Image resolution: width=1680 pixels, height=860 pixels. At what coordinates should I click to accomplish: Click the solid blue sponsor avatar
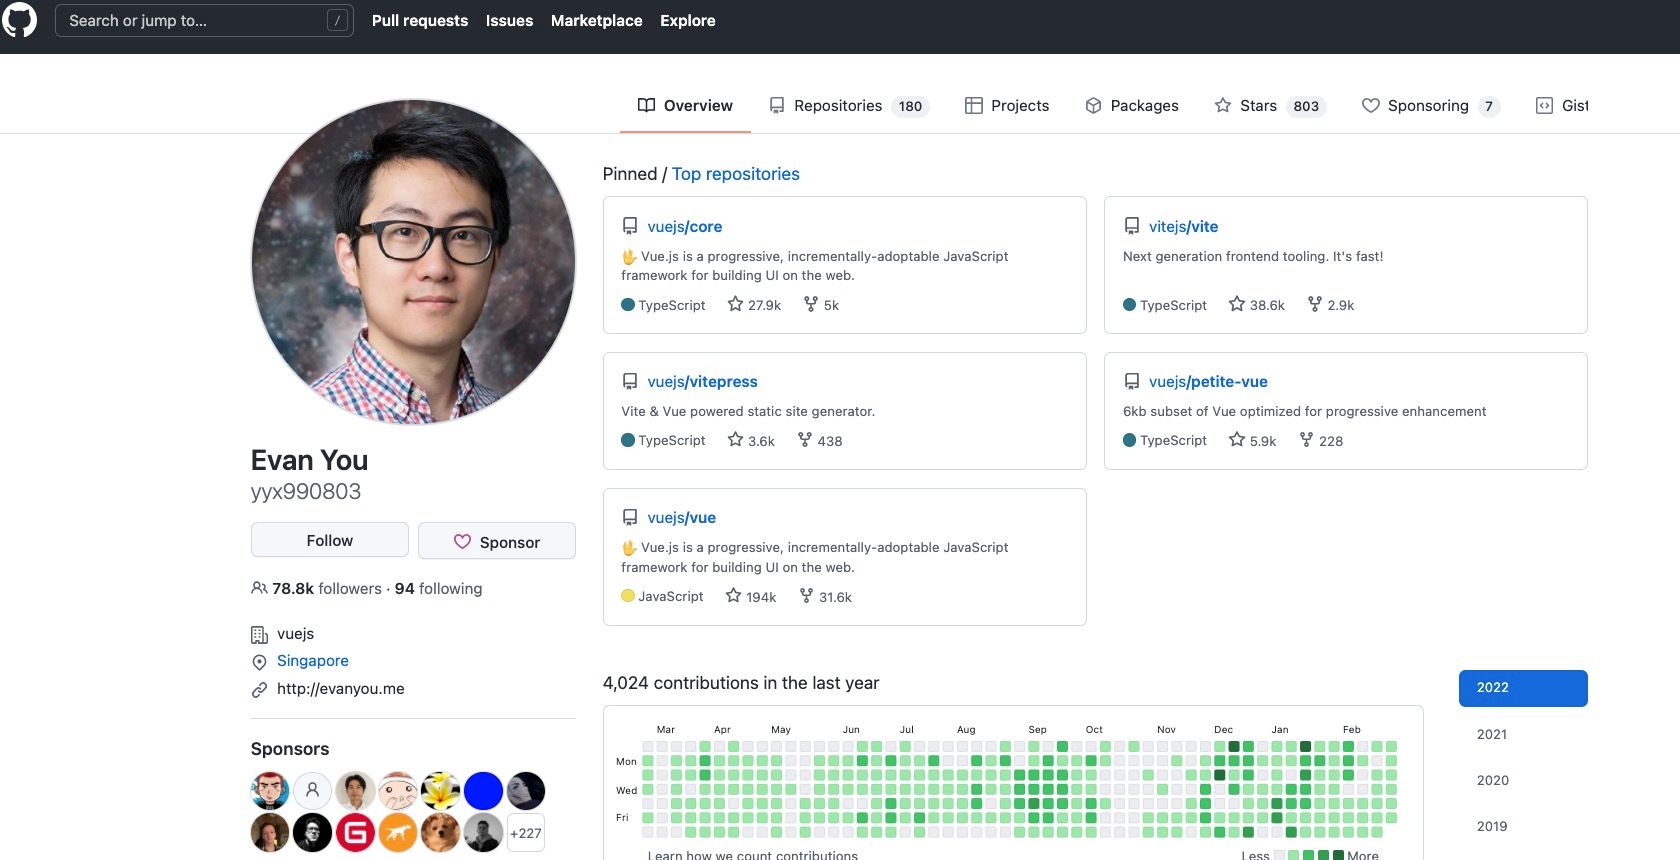pos(483,791)
